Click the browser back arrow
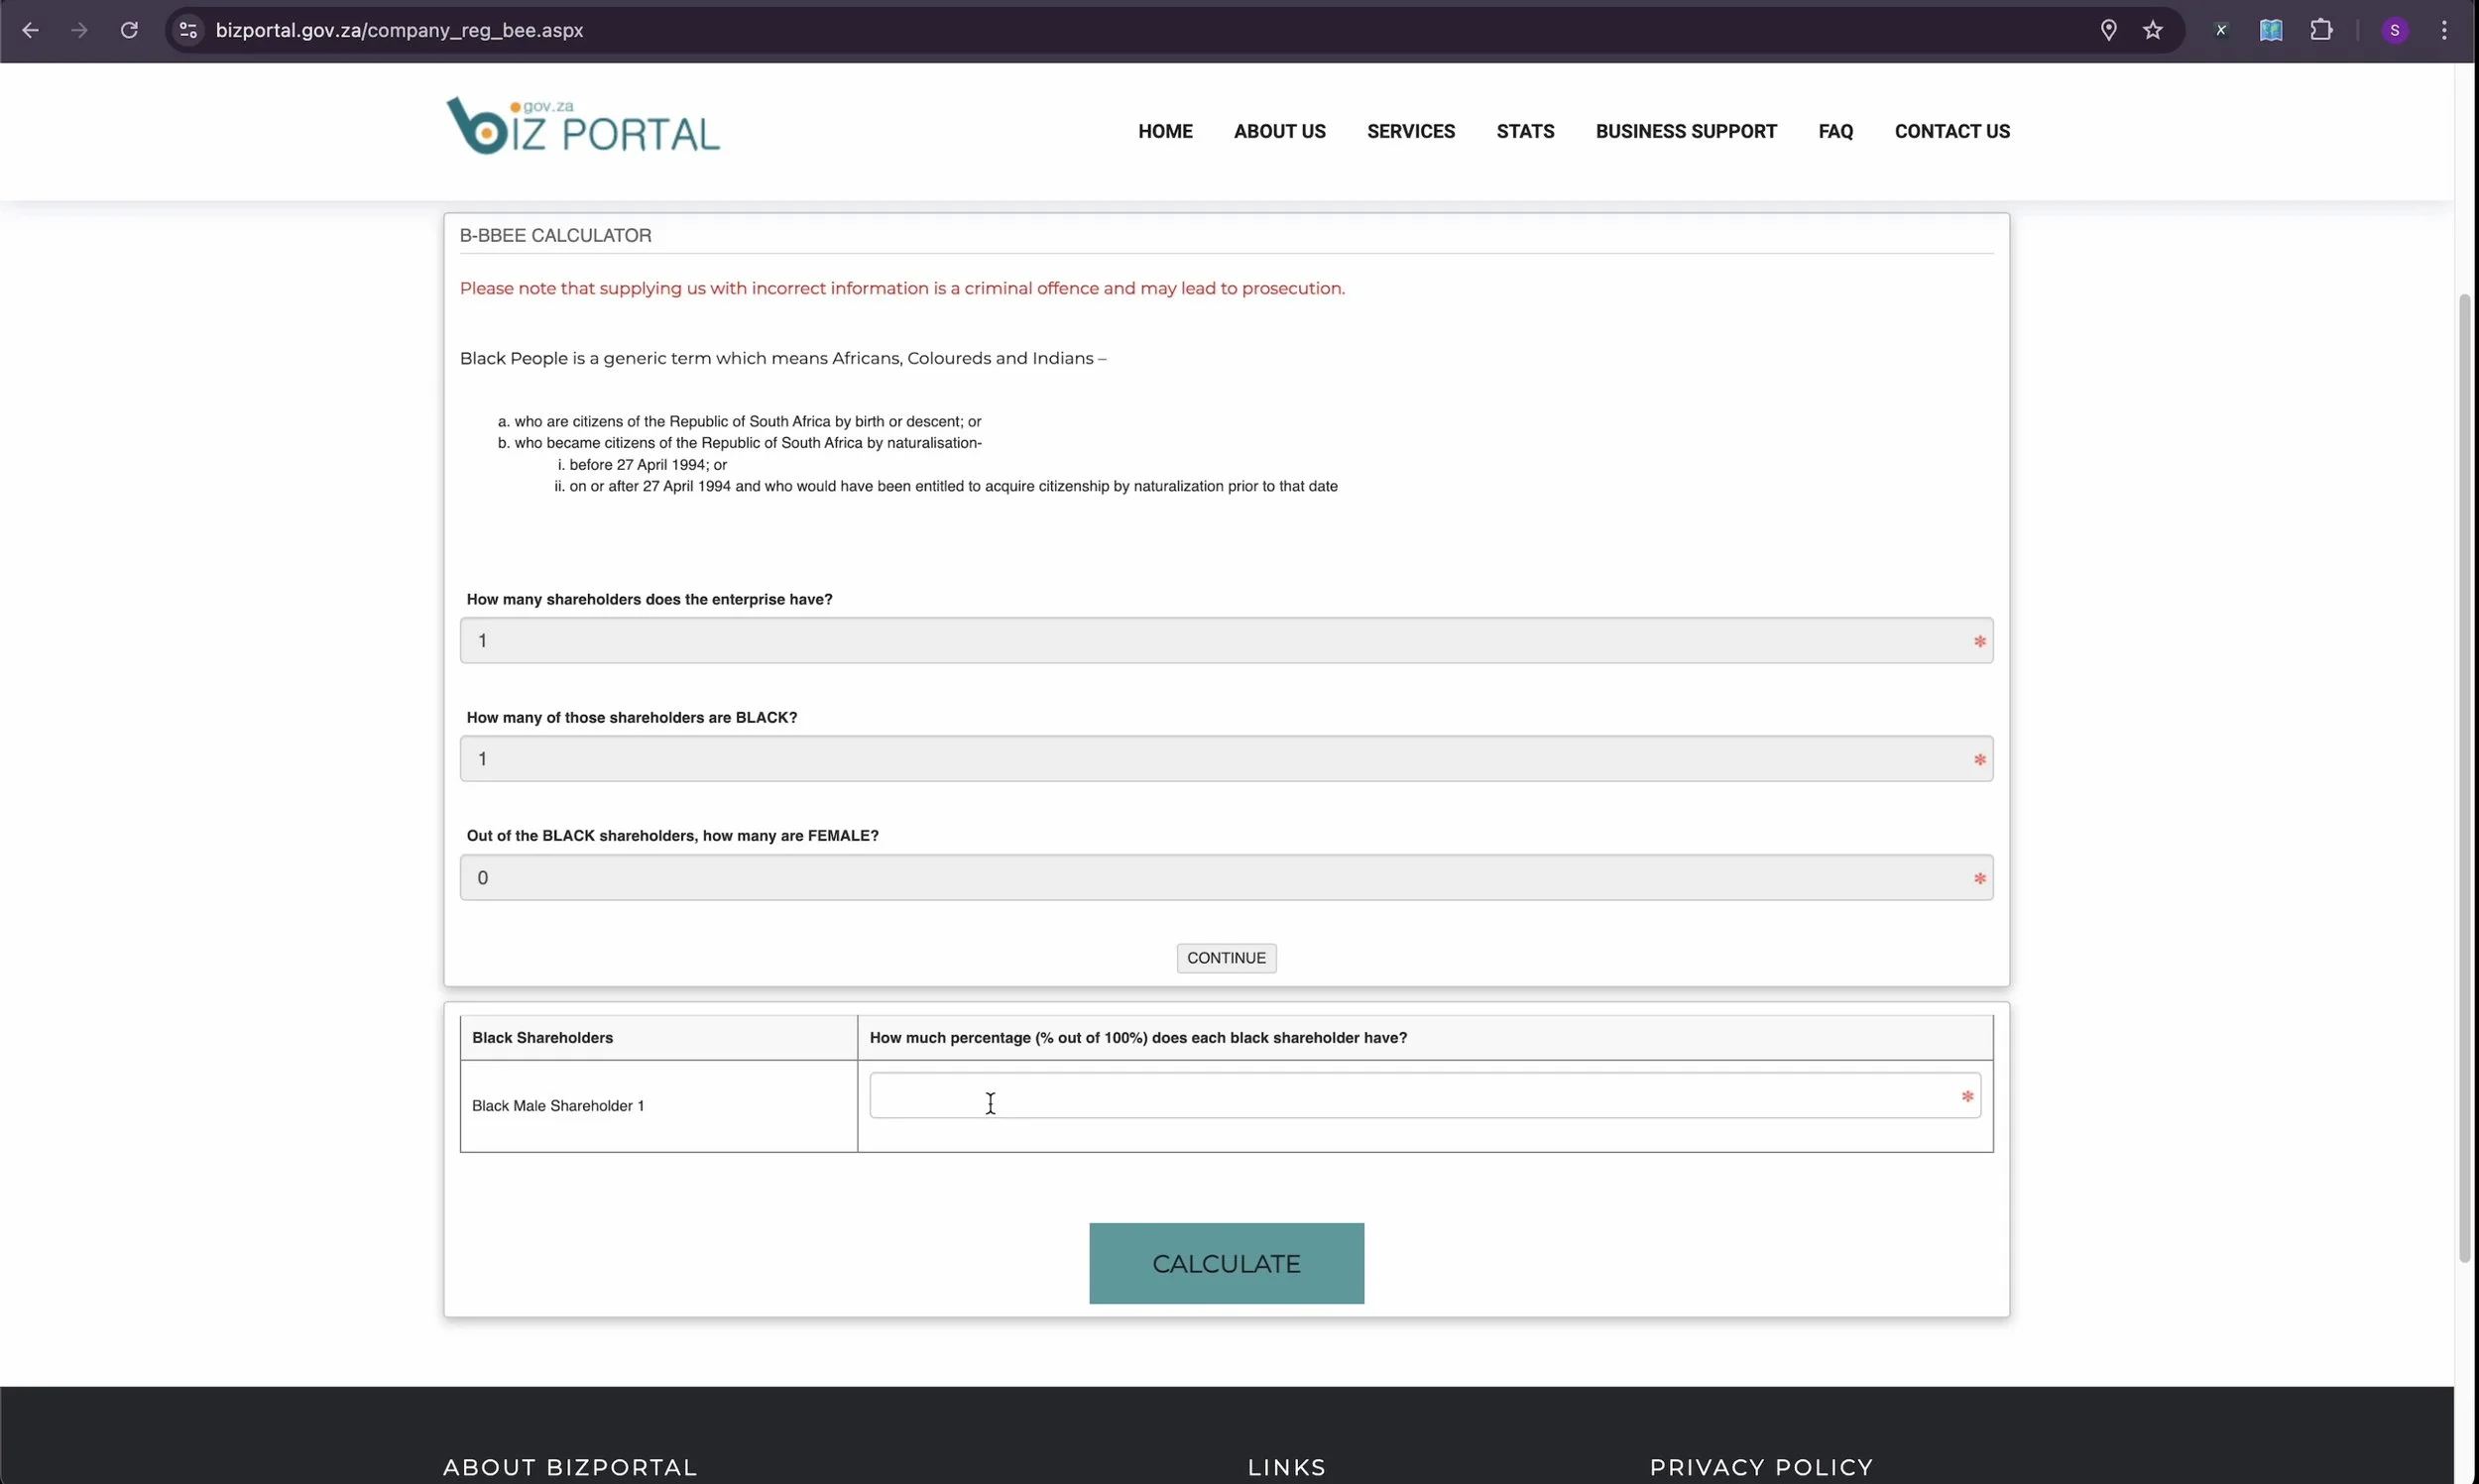This screenshot has width=2479, height=1484. (x=30, y=30)
